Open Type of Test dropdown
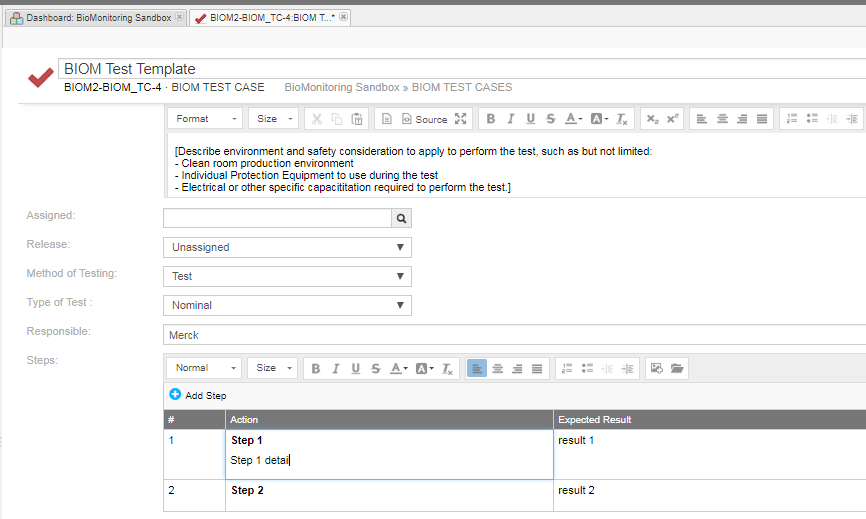The image size is (866, 519). tap(287, 305)
